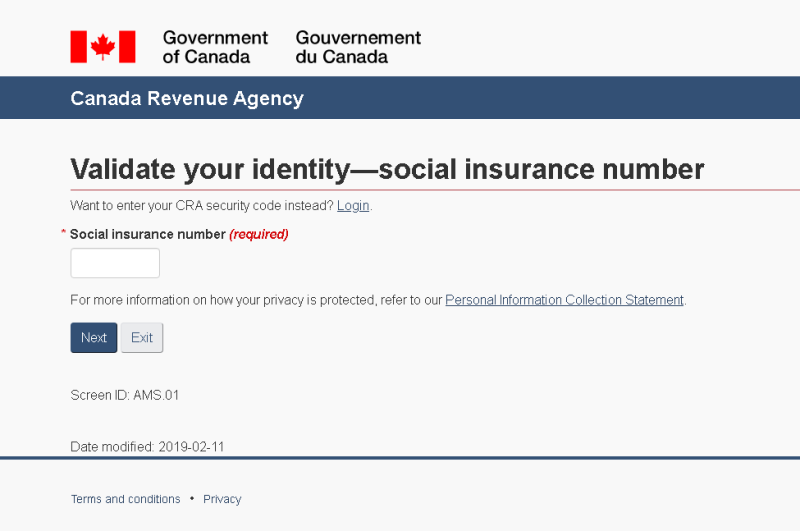The image size is (800, 531).
Task: Open the Personal Information Collection Statement link
Action: [x=564, y=300]
